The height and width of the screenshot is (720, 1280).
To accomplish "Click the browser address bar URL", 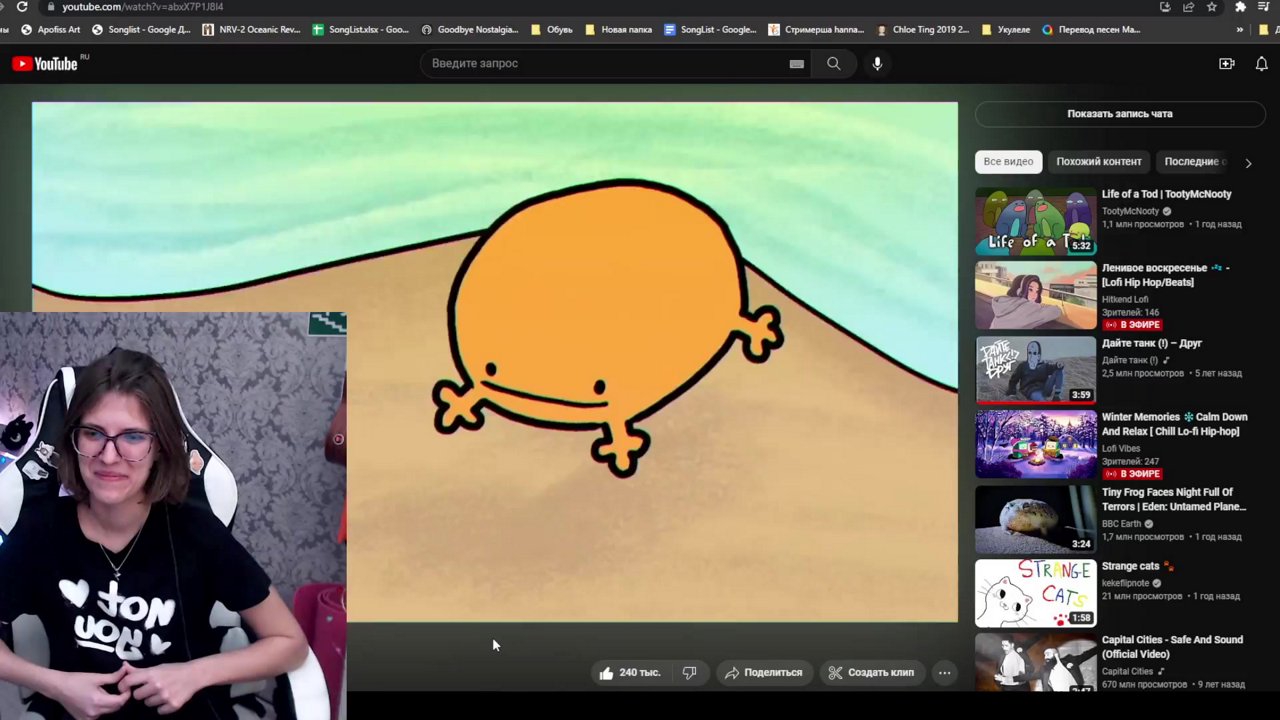I will tap(143, 6).
